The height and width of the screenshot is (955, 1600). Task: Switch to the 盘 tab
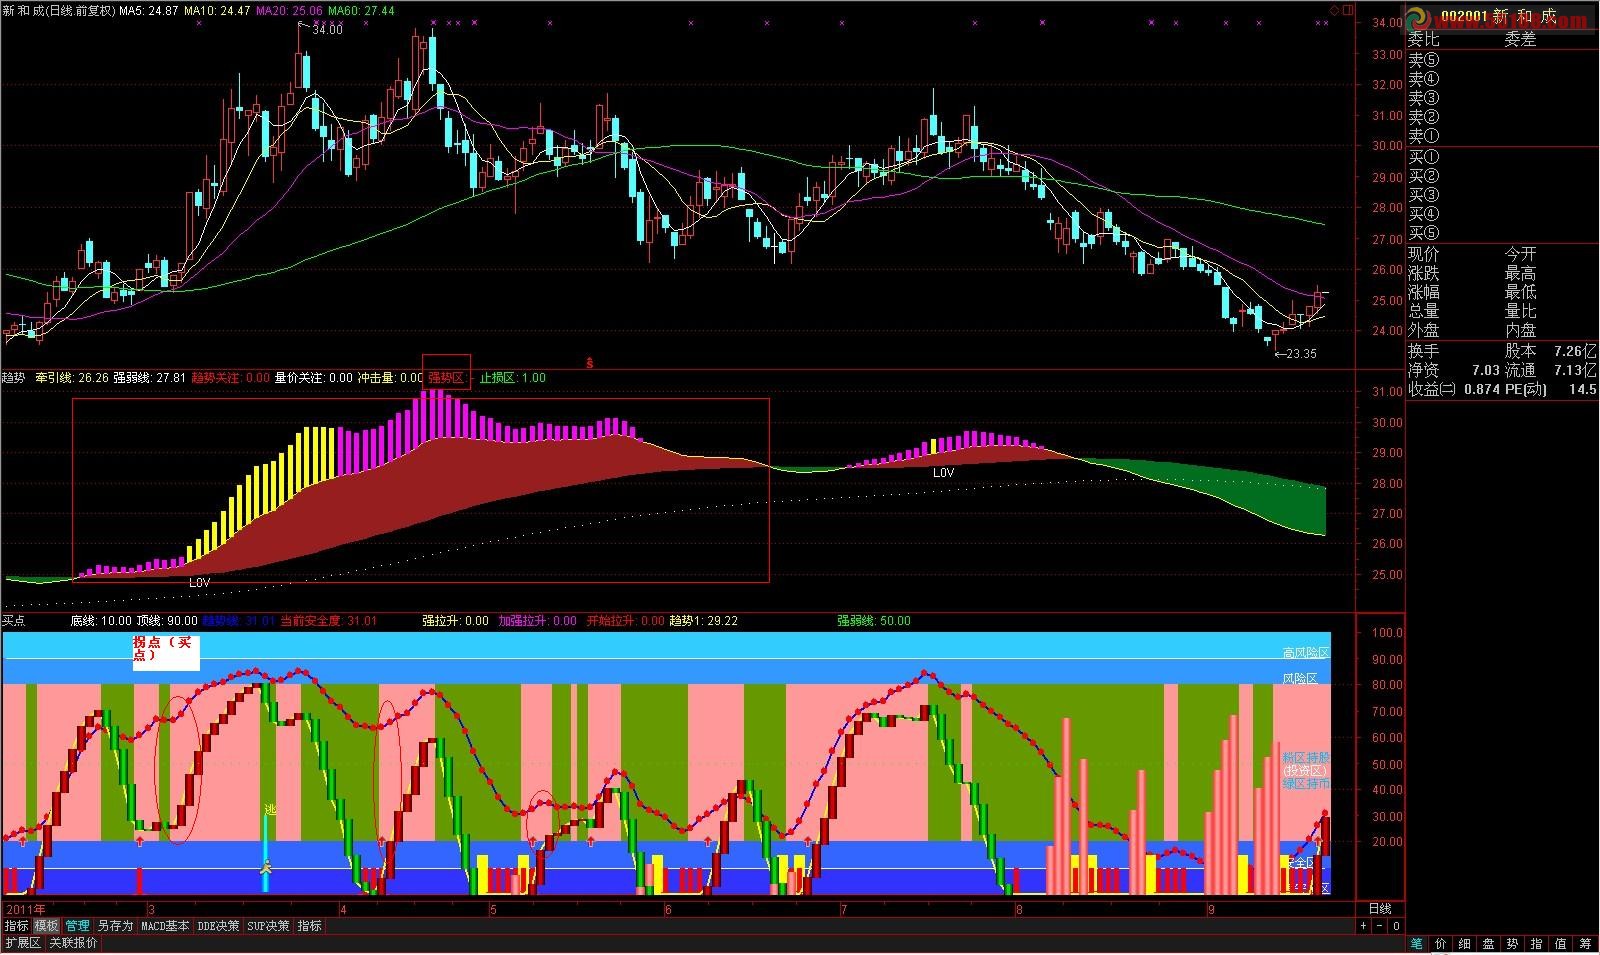(1488, 943)
